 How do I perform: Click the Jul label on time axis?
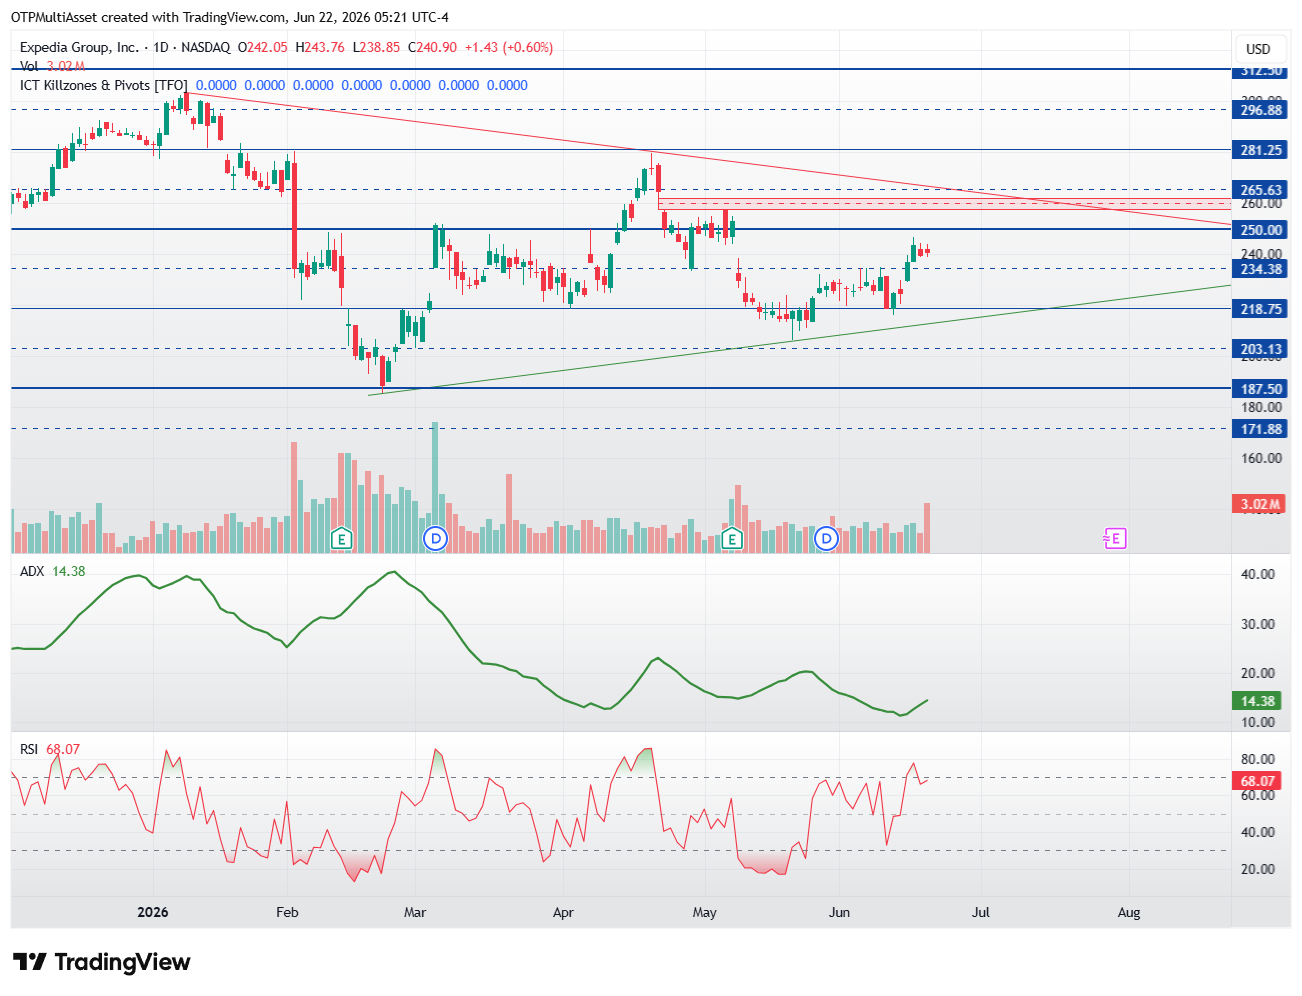click(981, 912)
